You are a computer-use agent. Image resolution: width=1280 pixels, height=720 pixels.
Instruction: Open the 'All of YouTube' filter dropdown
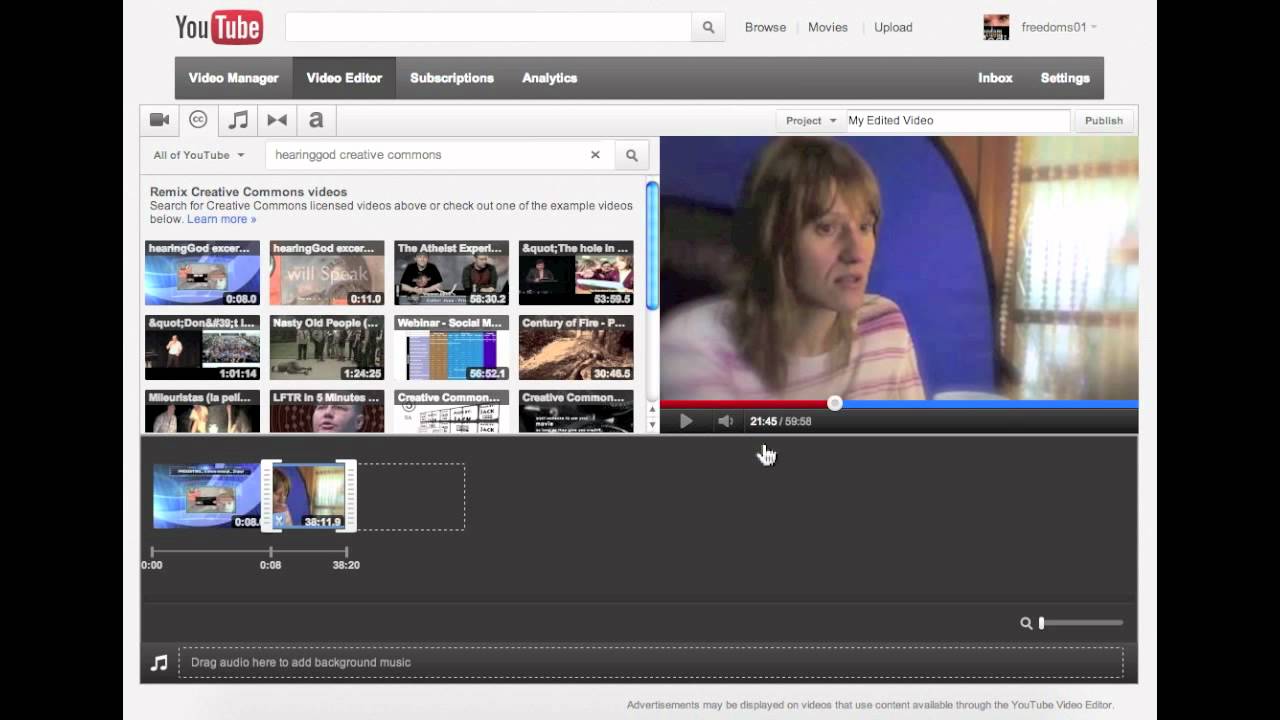tap(199, 155)
